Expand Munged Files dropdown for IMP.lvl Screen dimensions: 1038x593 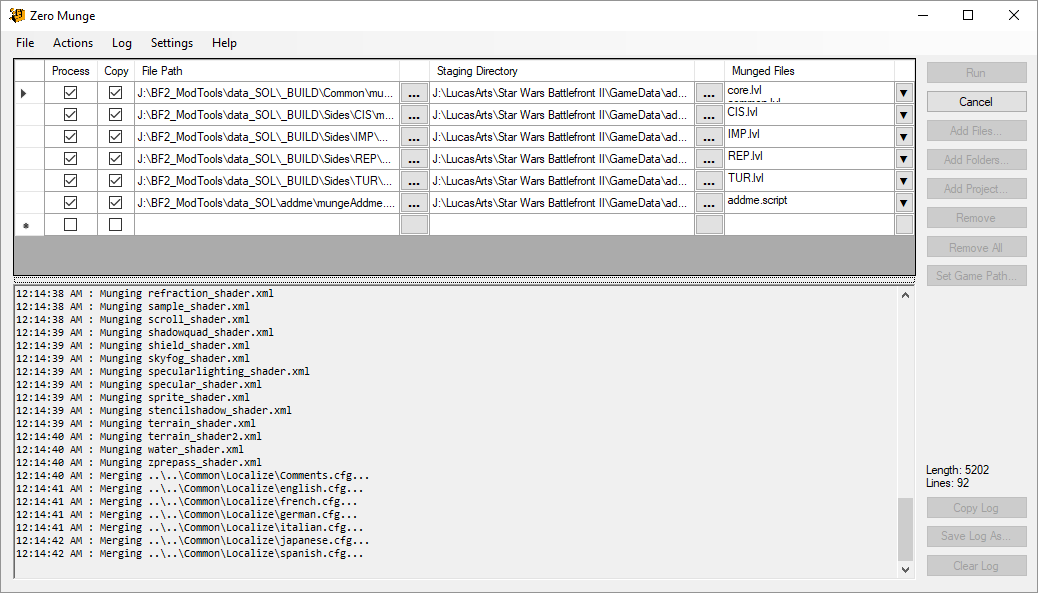pos(904,136)
